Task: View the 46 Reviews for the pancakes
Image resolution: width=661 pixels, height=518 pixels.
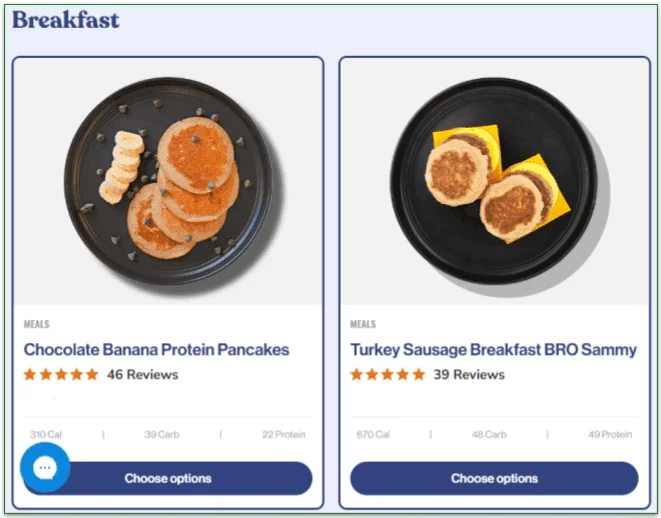Action: pyautogui.click(x=142, y=375)
